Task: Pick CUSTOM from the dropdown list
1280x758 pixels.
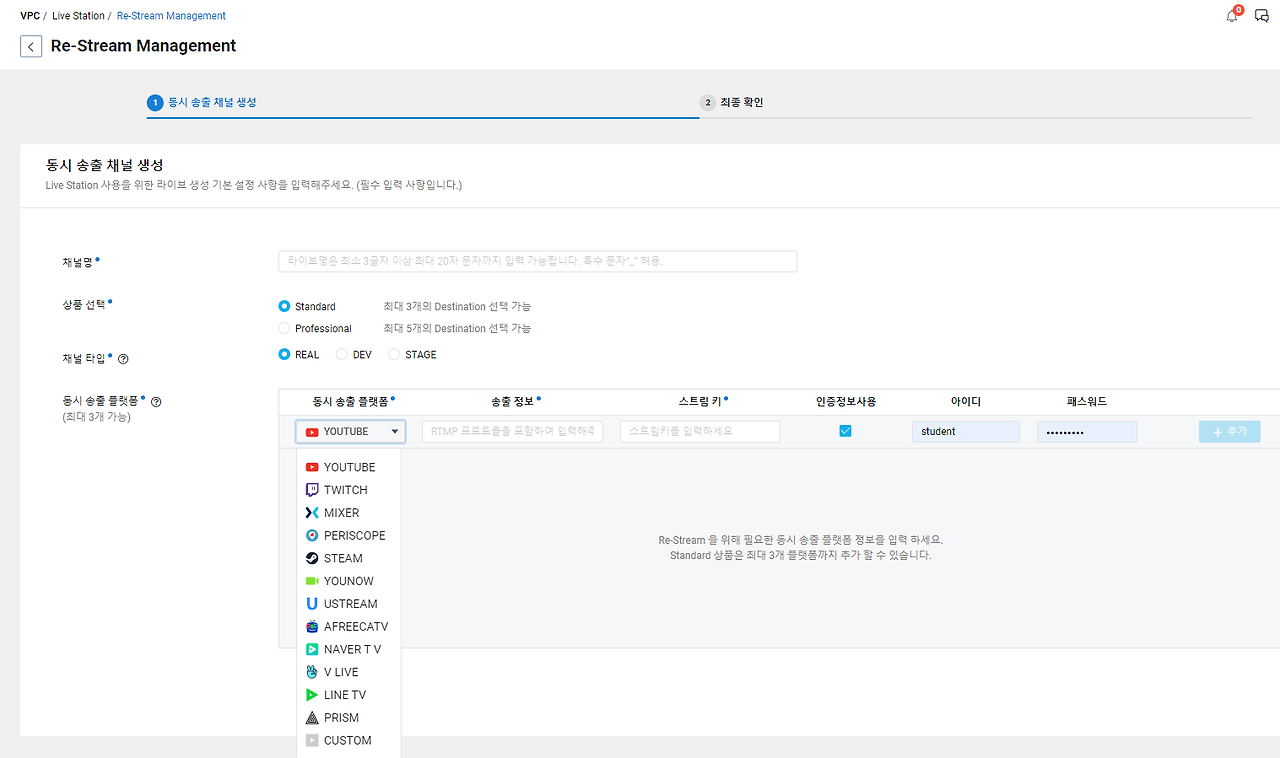Action: coord(348,741)
